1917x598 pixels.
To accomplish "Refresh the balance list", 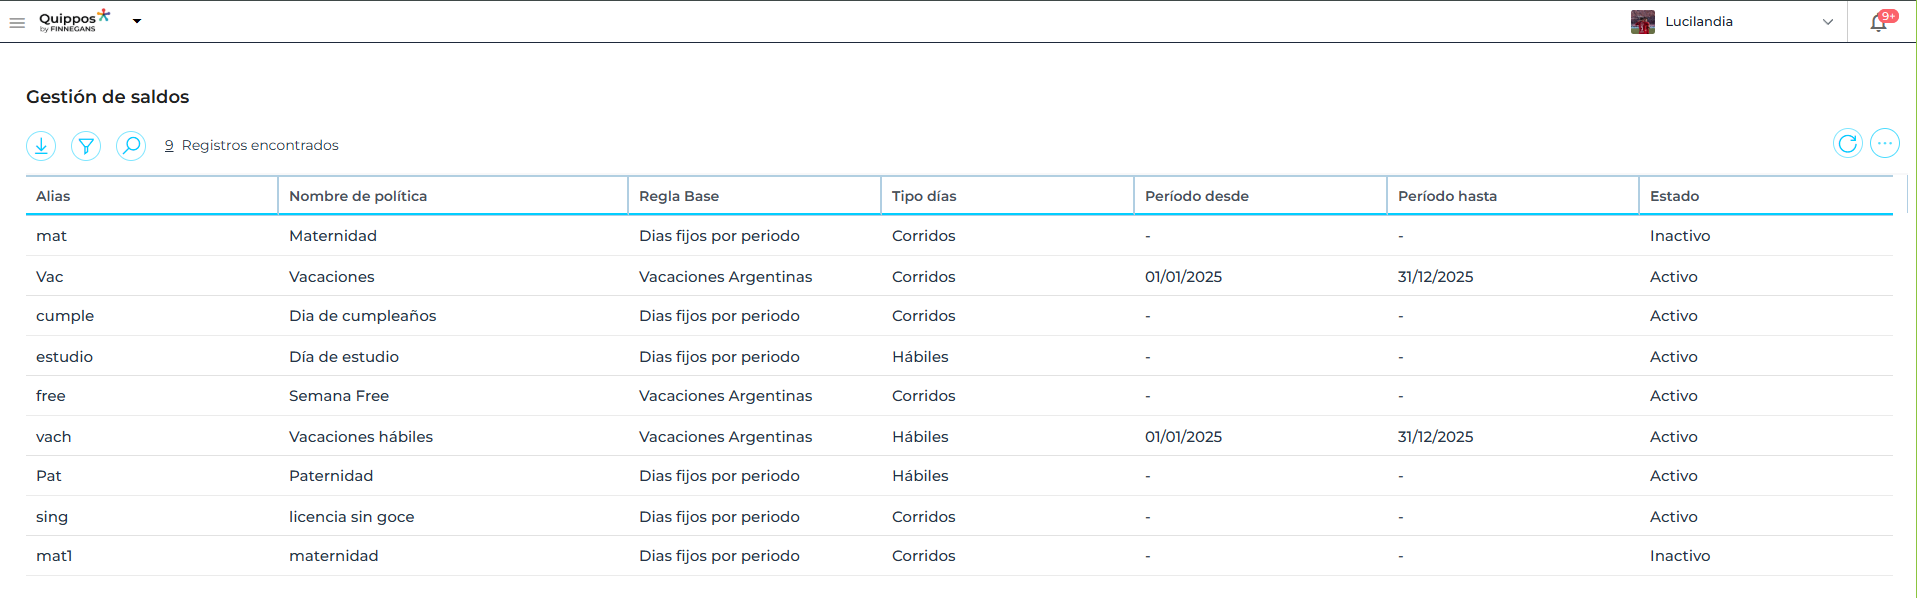I will [1847, 144].
